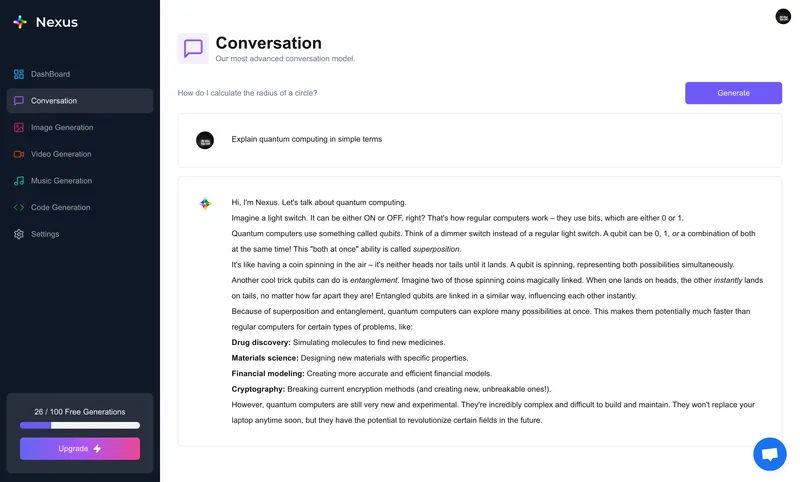Click the Nexus avatar in the response

[205, 203]
